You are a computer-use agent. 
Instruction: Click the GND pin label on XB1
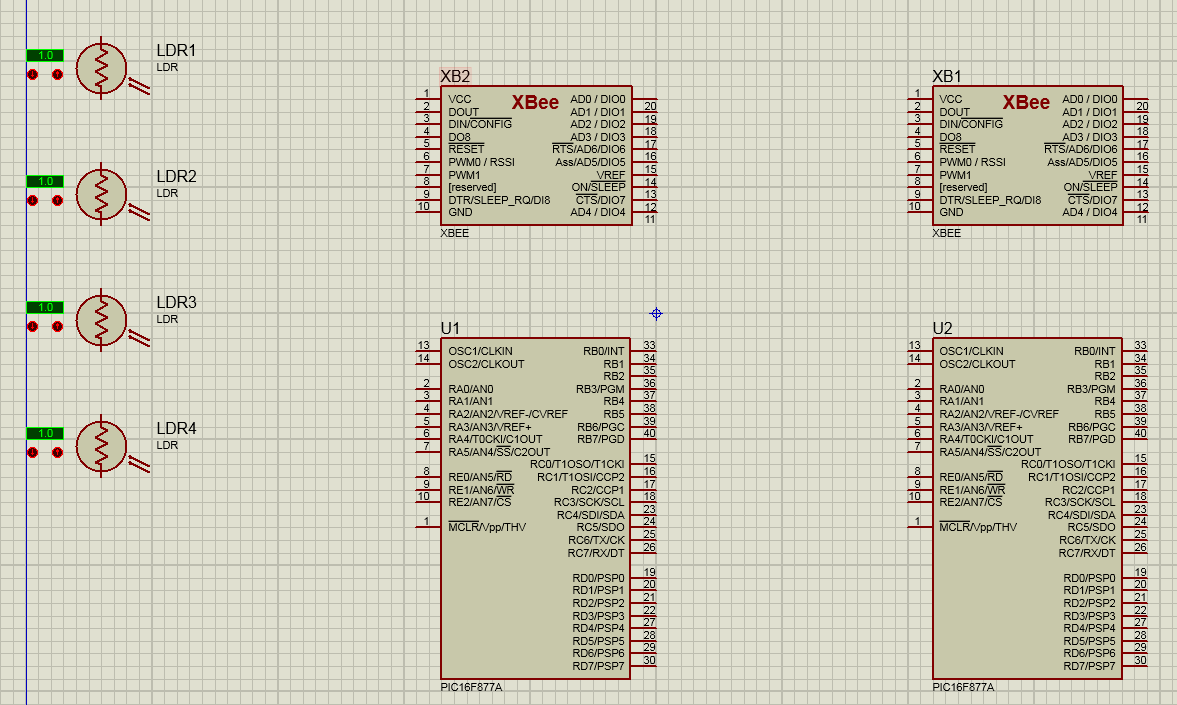tap(951, 212)
